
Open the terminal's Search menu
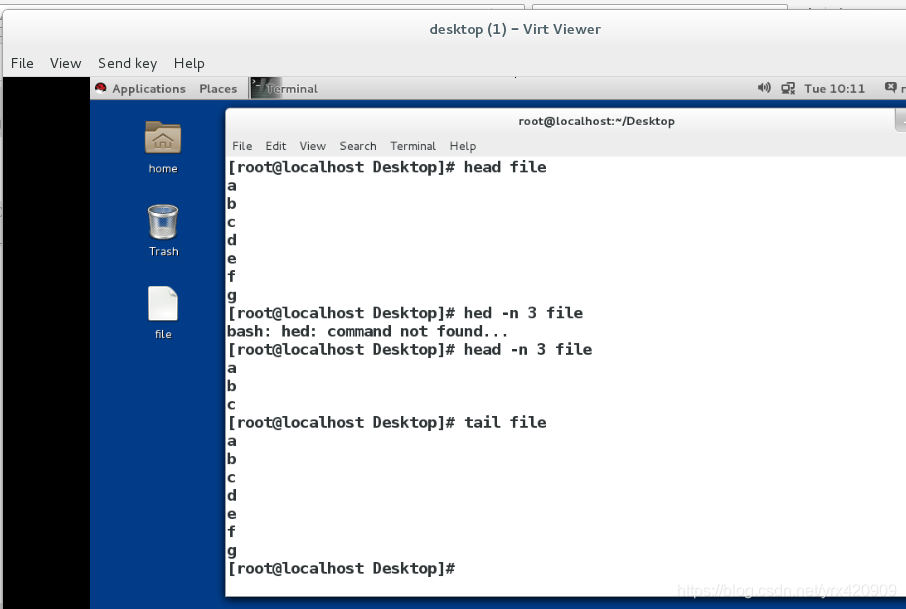pos(358,146)
